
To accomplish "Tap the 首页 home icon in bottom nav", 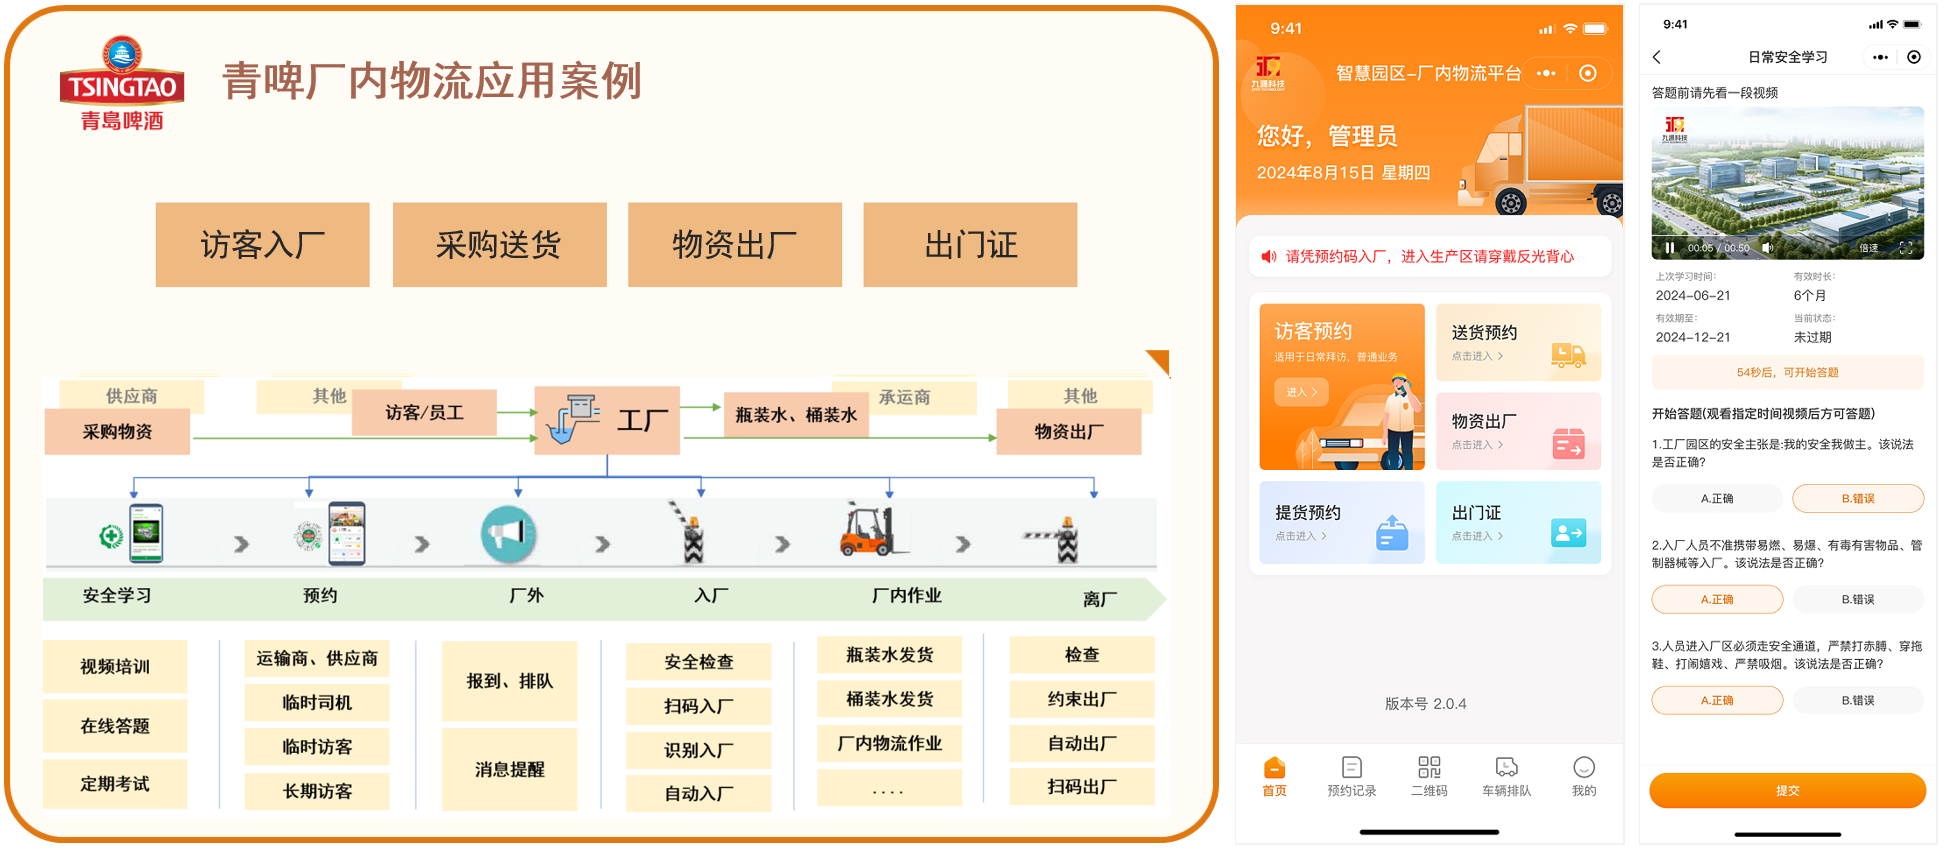I will pos(1274,768).
